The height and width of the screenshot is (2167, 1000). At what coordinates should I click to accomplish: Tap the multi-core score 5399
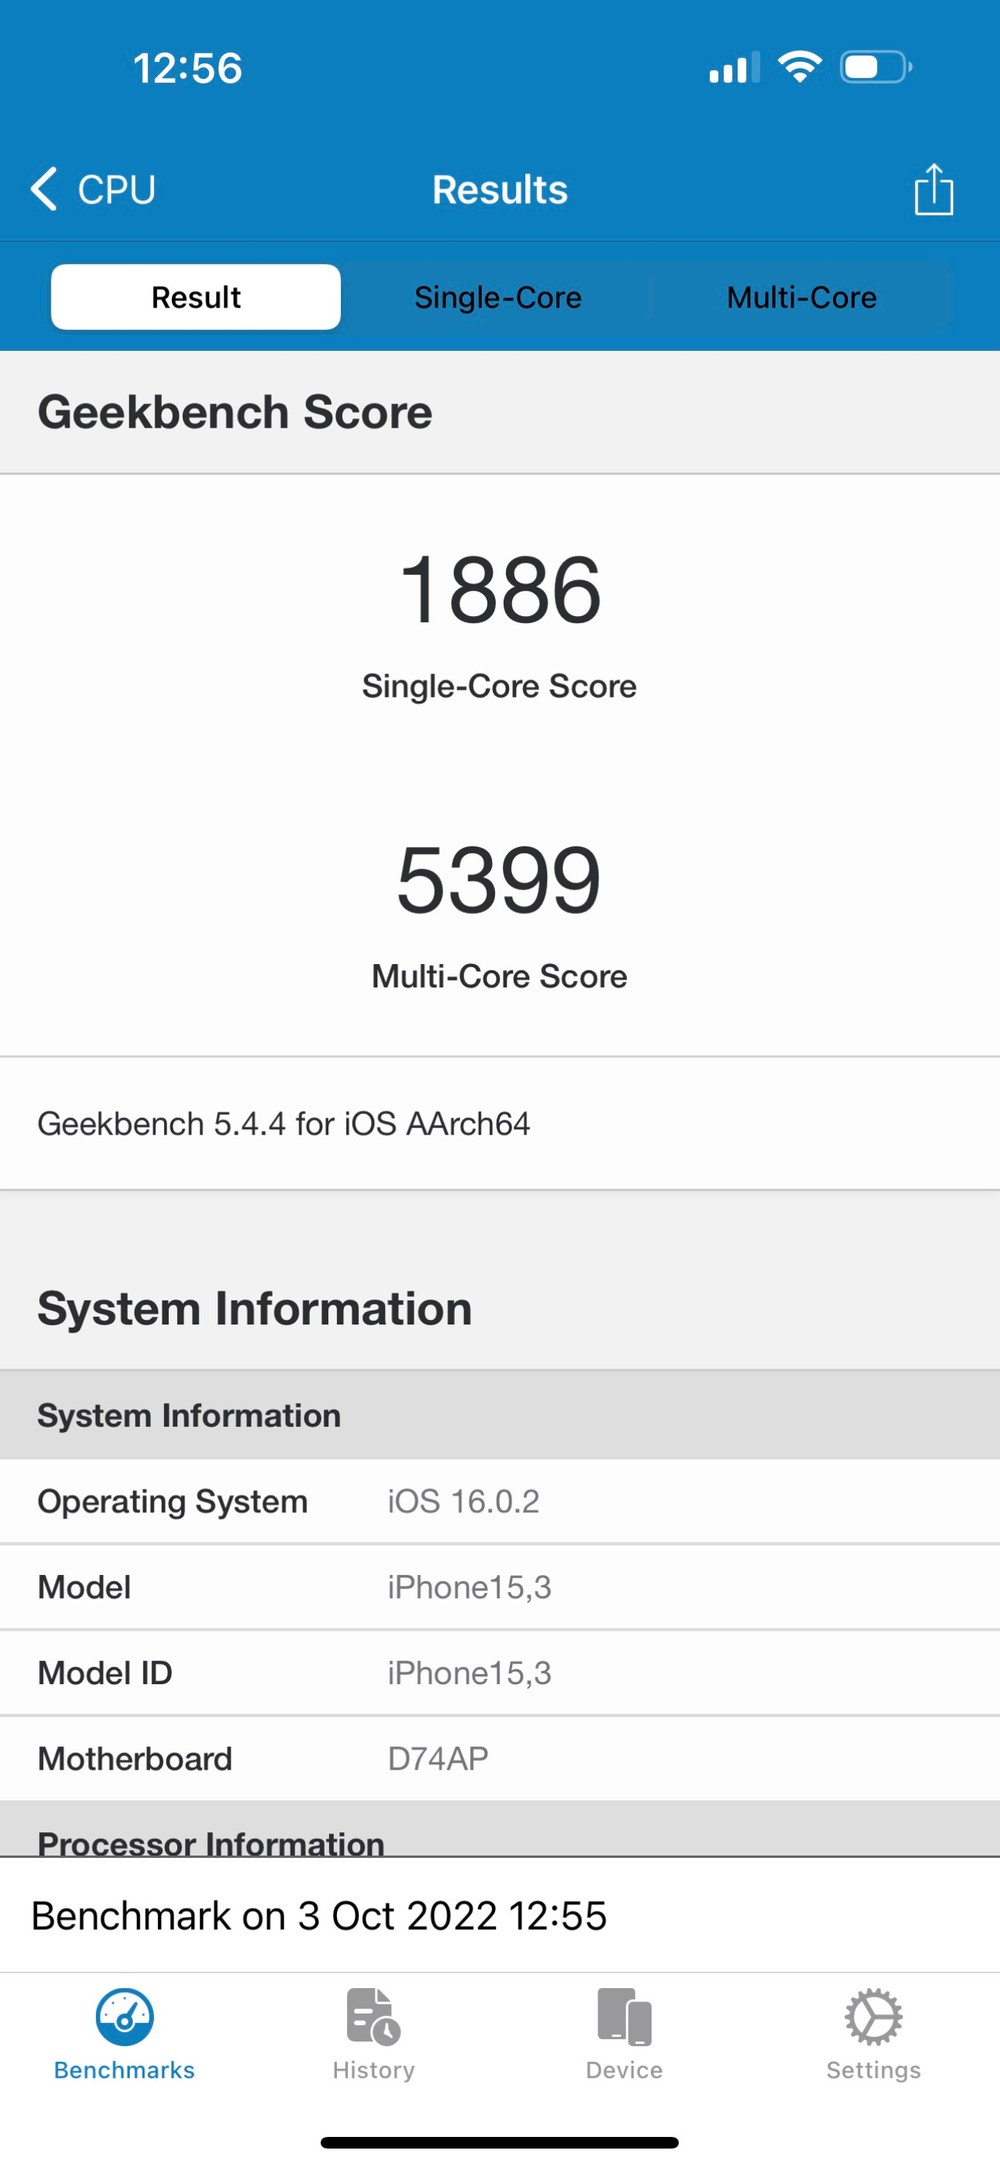[500, 881]
